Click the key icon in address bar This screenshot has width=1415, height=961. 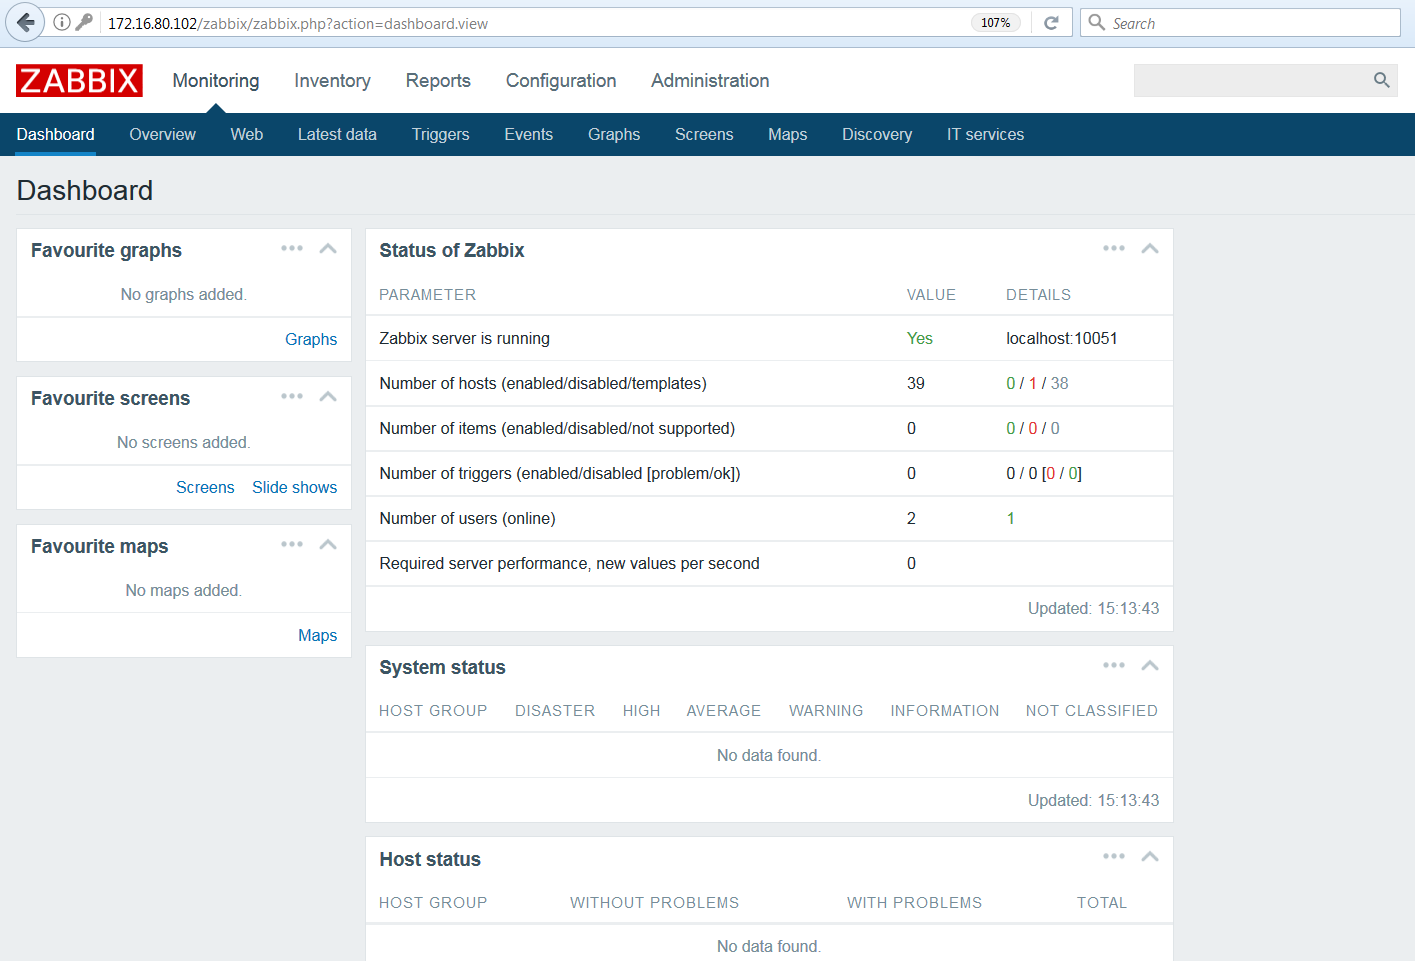[x=85, y=22]
